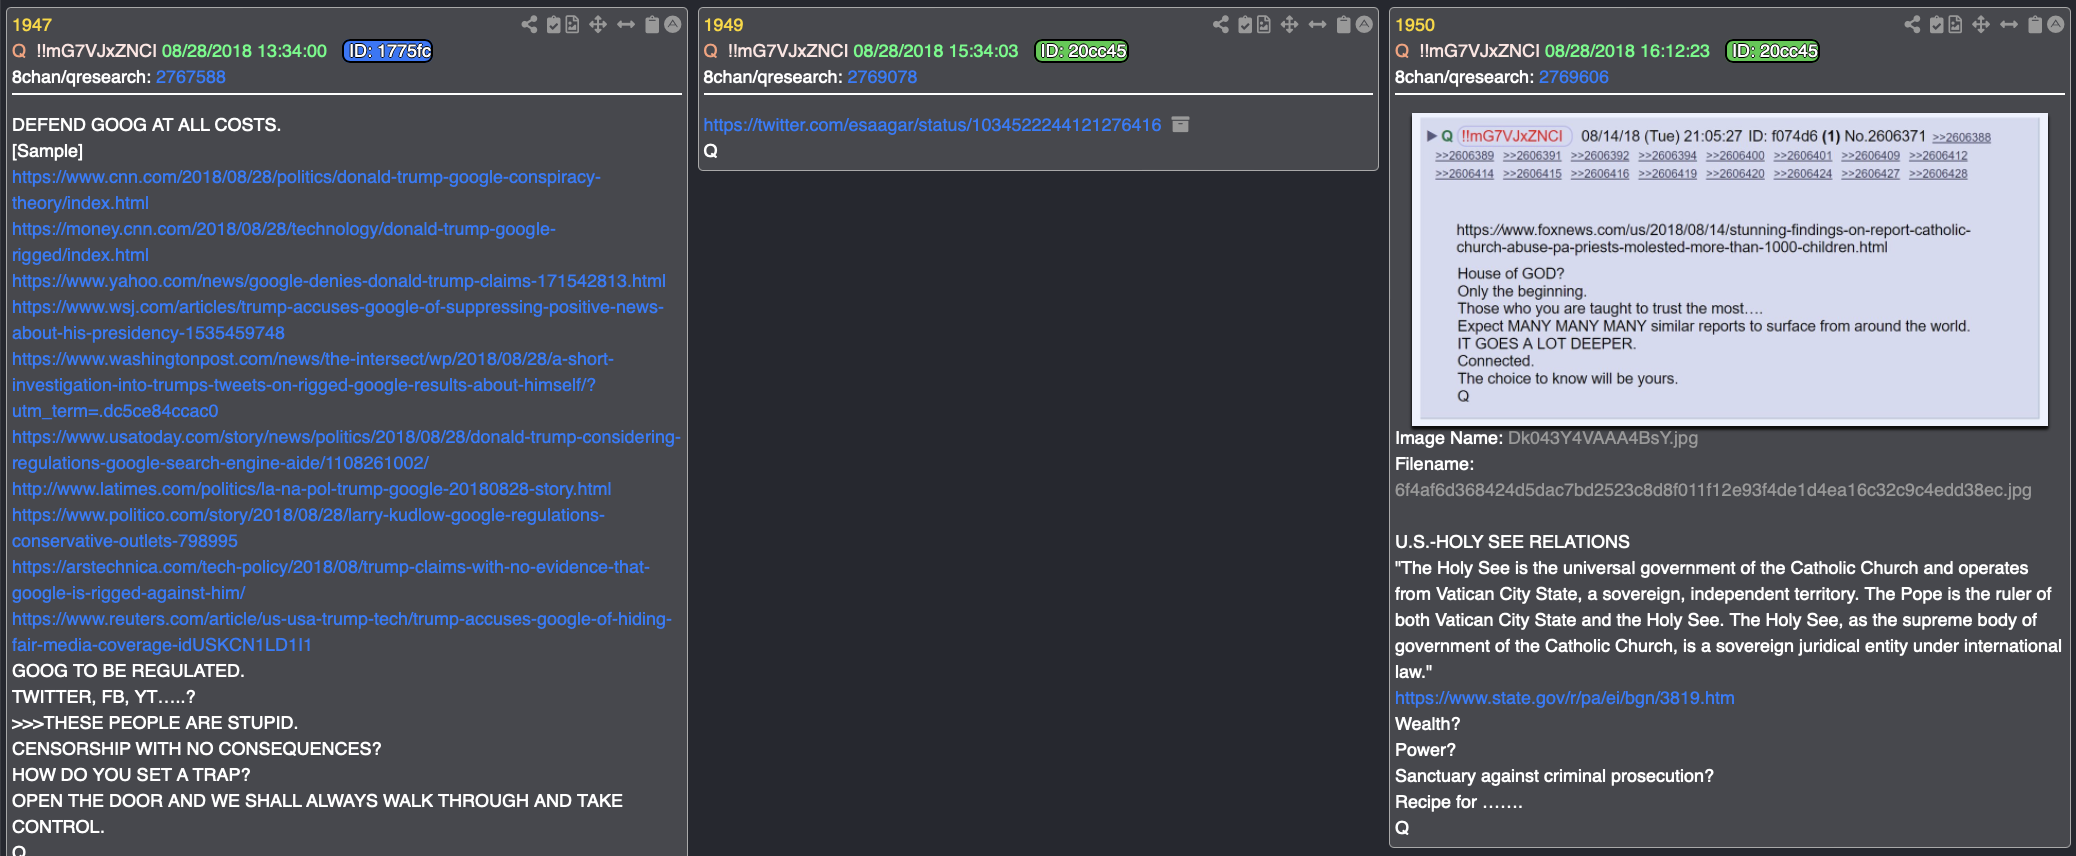This screenshot has height=856, width=2076.
Task: Click the clipboard-check icon on post 1949
Action: point(1245,25)
